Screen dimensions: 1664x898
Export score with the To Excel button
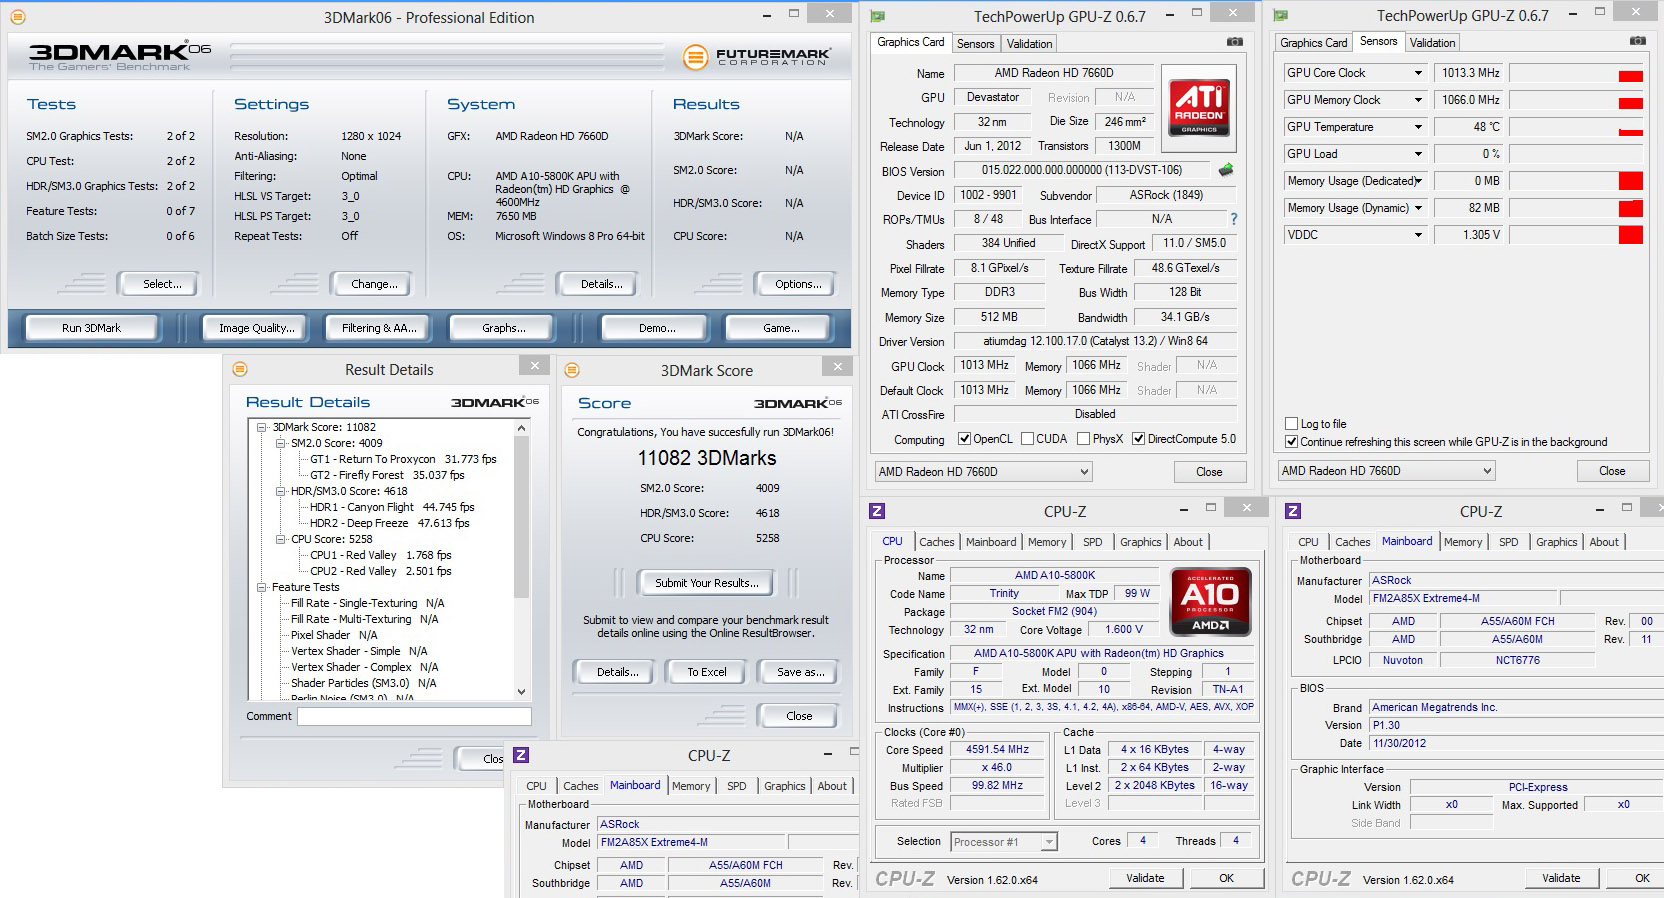(x=707, y=672)
